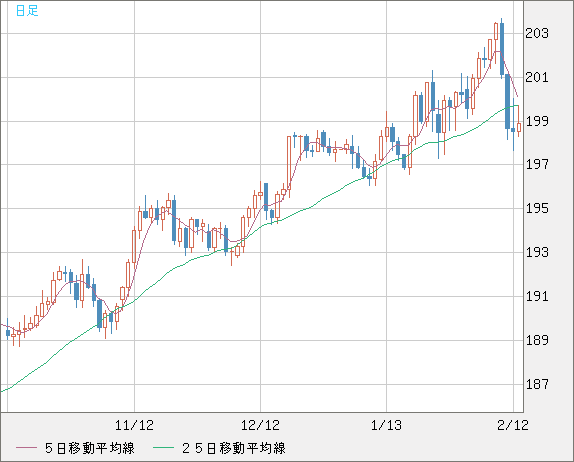Click the 197 price axis label
Screen dimensions: 574x462
coord(537,165)
